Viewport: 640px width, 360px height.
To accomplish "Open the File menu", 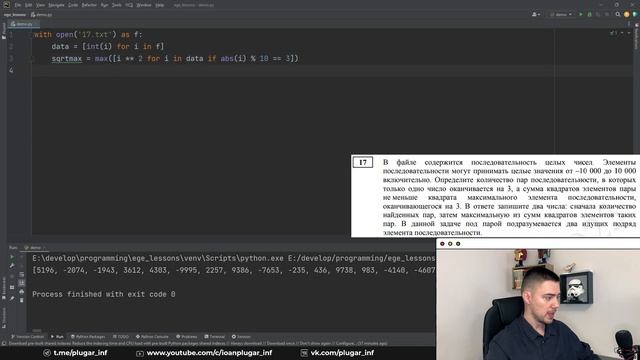I will pyautogui.click(x=18, y=5).
